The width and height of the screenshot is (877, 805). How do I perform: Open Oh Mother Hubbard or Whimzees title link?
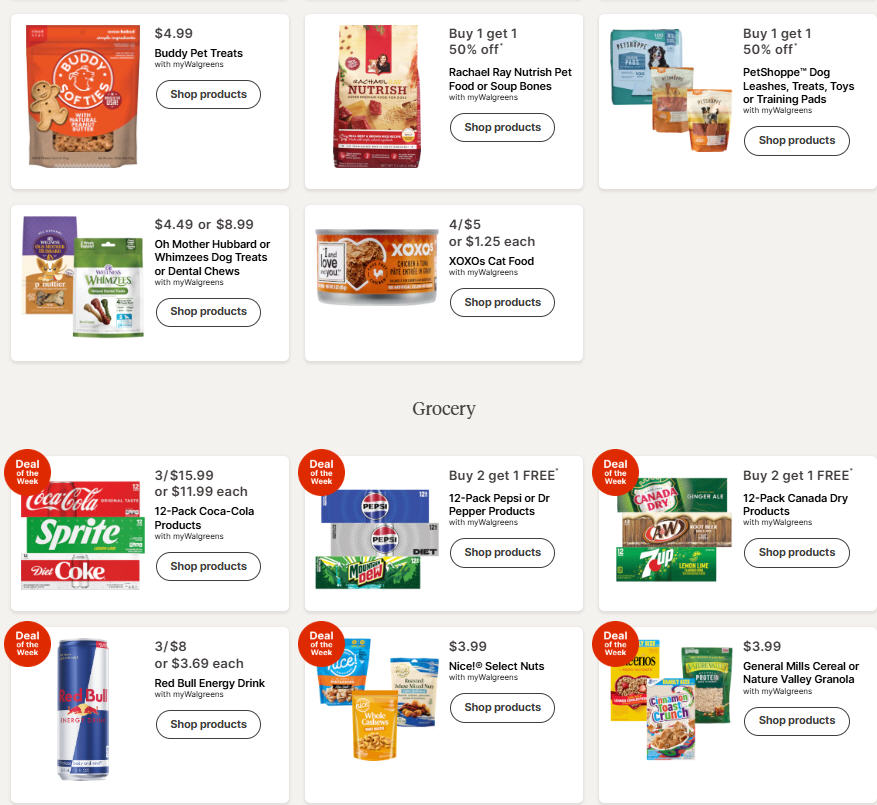[212, 258]
